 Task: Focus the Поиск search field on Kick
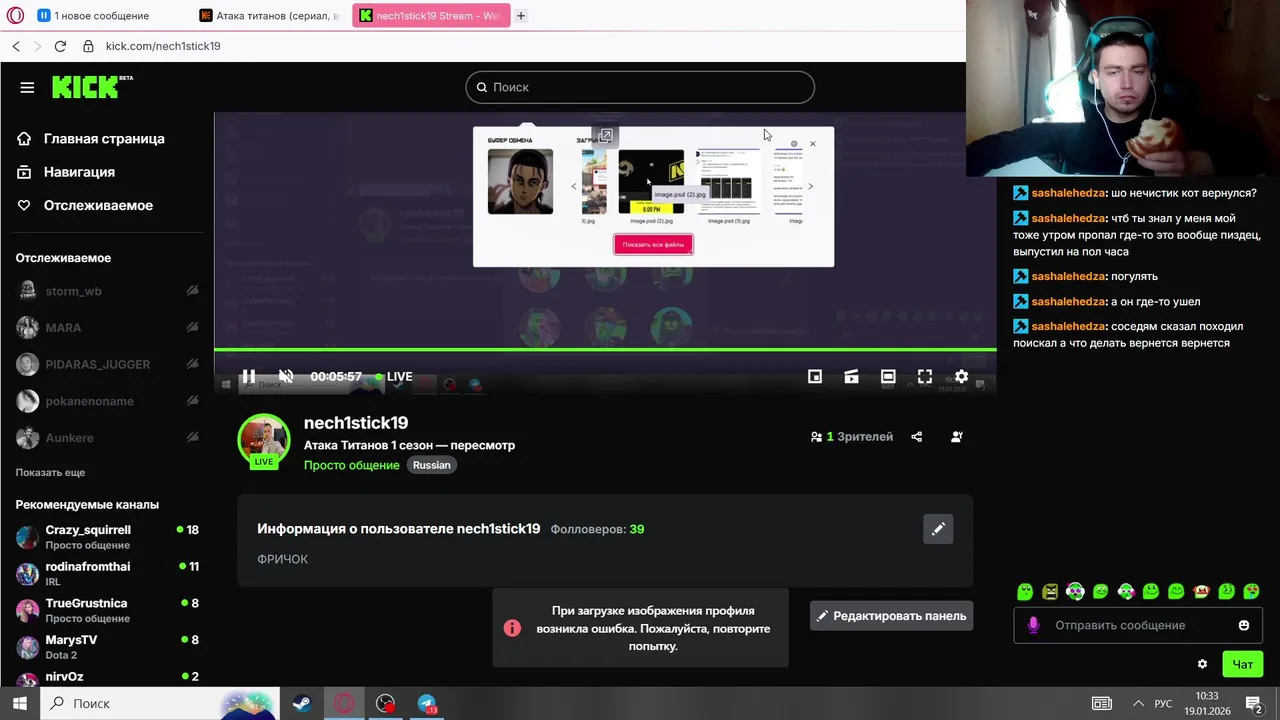640,87
